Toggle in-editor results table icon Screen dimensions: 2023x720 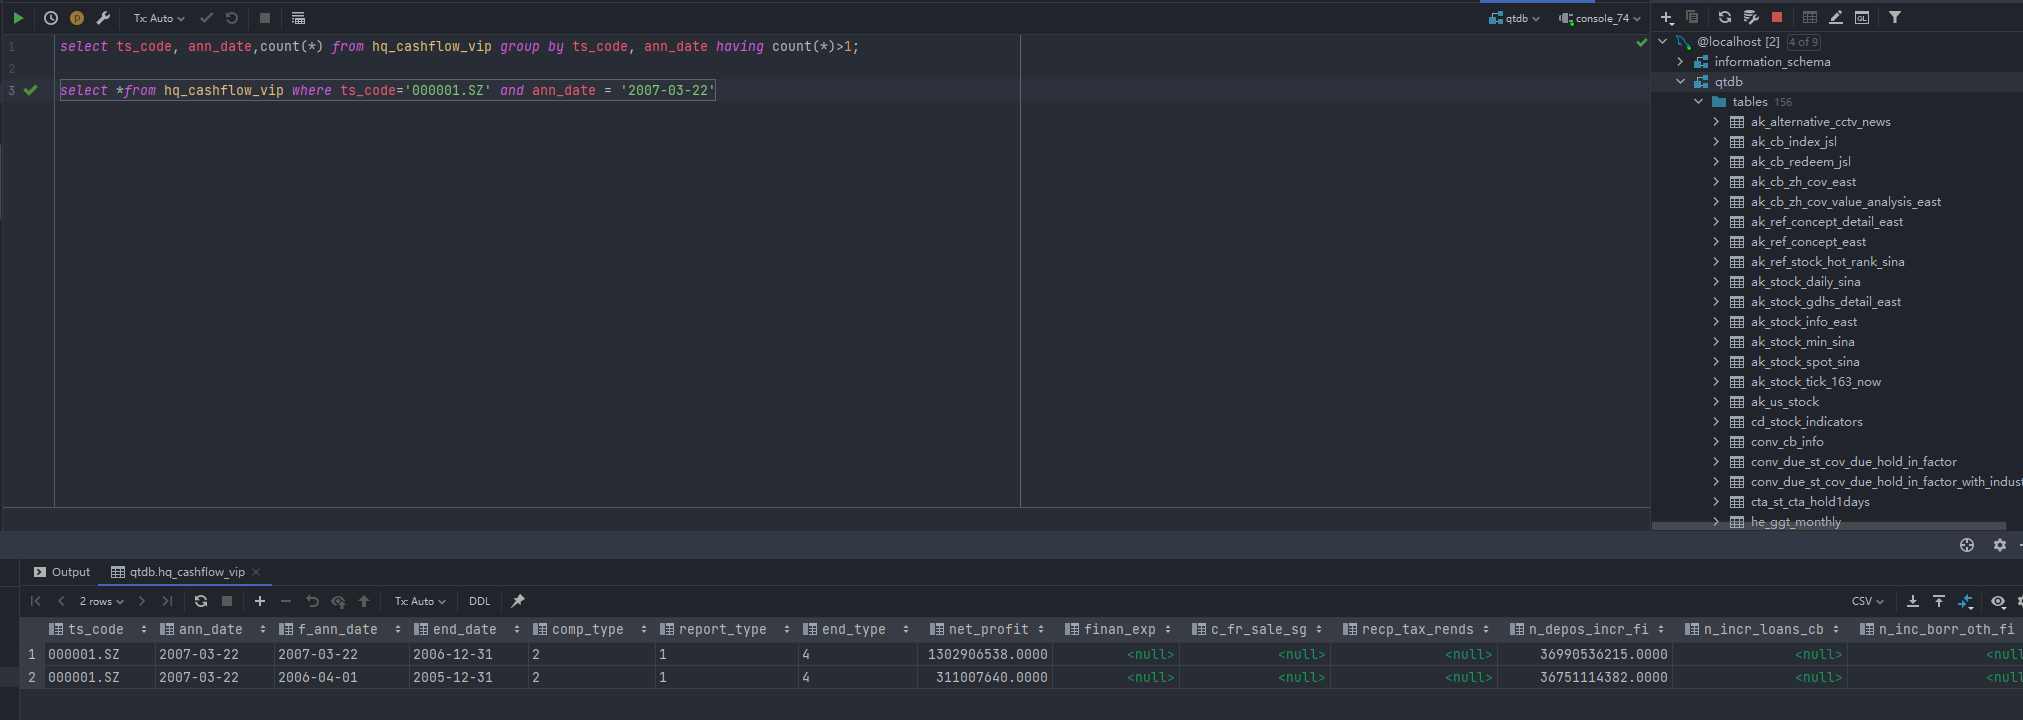pyautogui.click(x=298, y=18)
